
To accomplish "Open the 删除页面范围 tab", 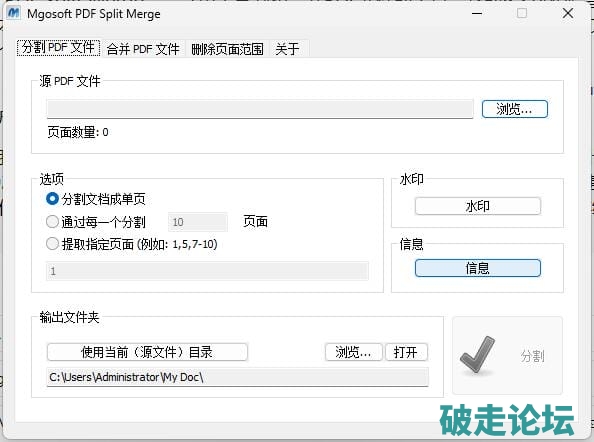I will click(x=227, y=49).
